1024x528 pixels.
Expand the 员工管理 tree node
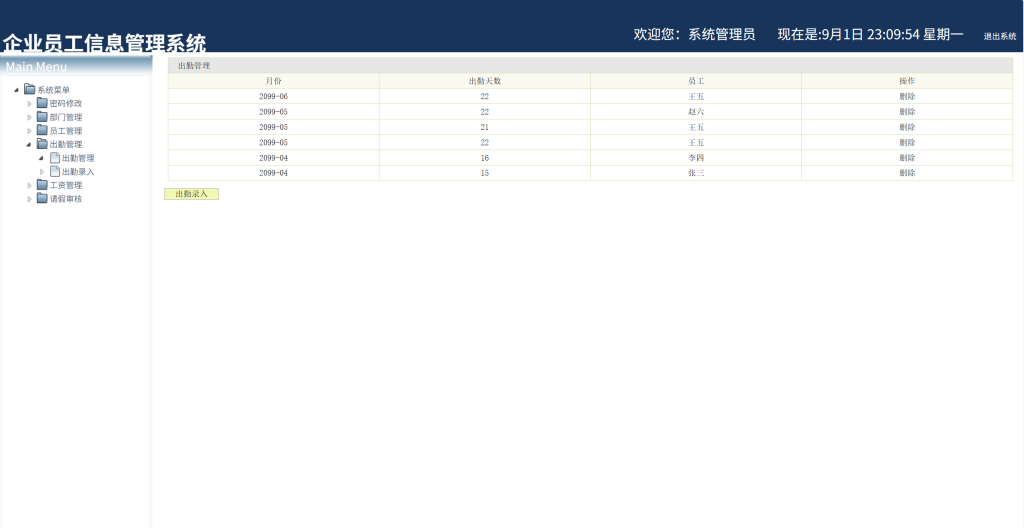(29, 131)
